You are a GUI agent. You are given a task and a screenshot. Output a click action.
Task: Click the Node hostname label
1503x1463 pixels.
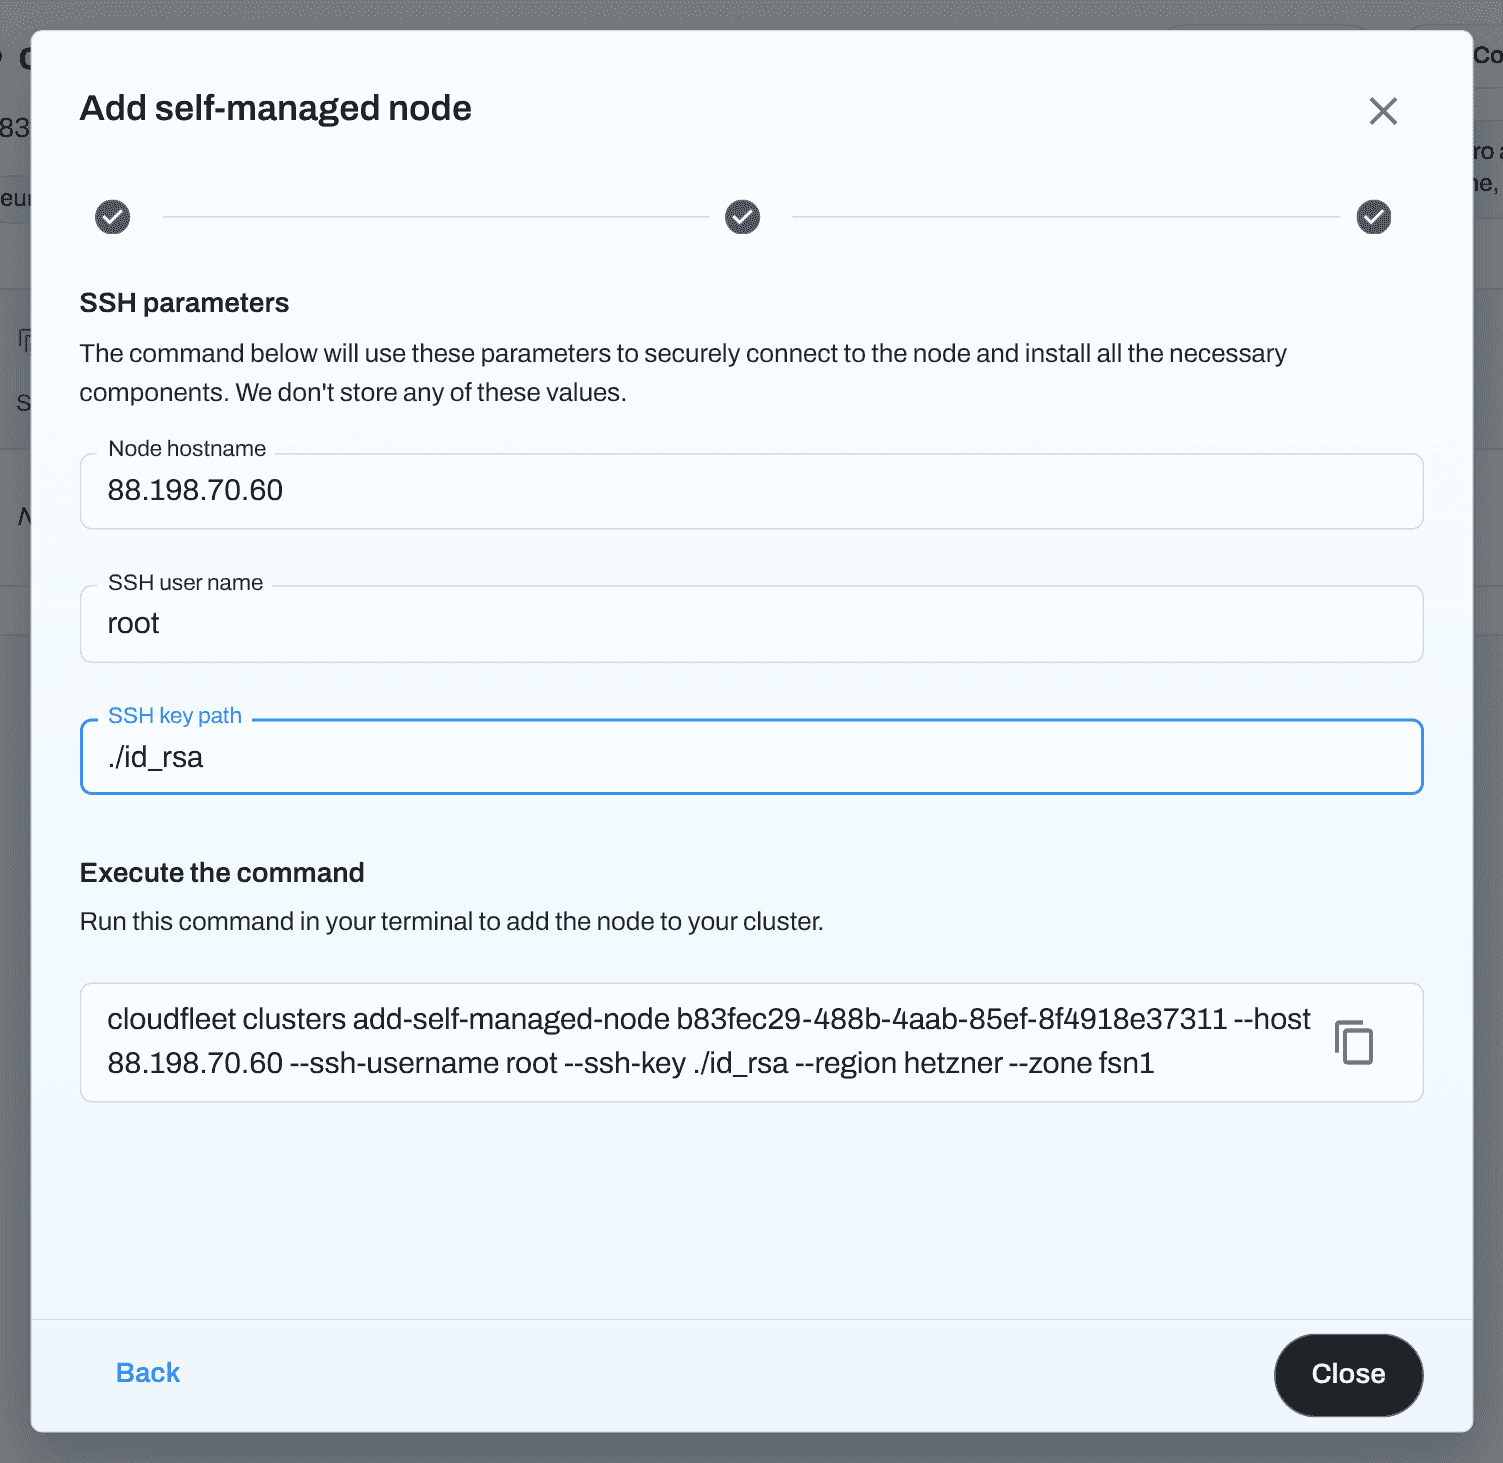187,449
